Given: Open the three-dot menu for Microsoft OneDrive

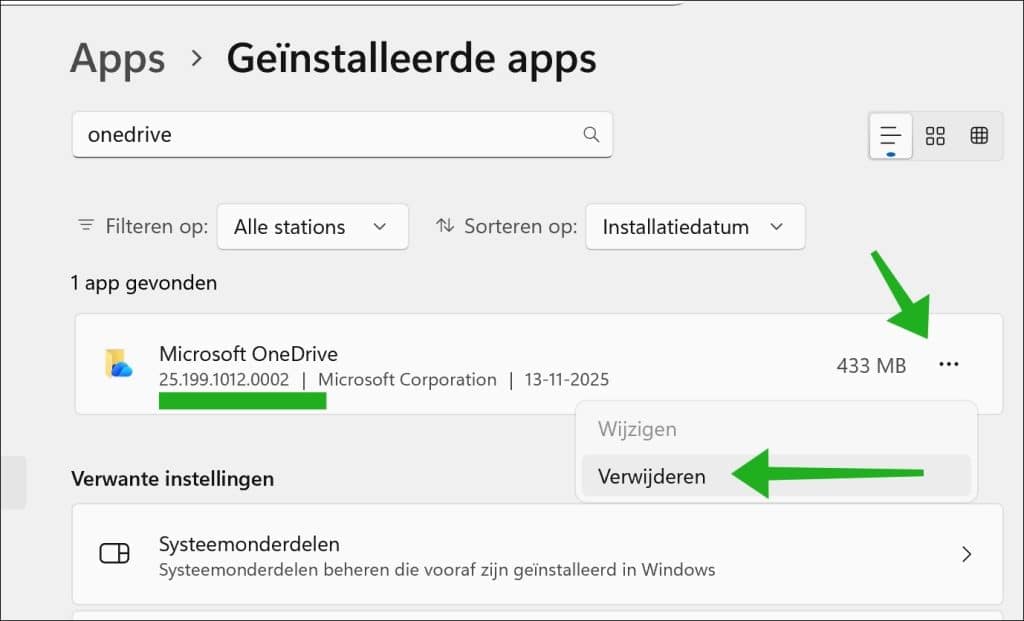Looking at the screenshot, I should pyautogui.click(x=948, y=364).
